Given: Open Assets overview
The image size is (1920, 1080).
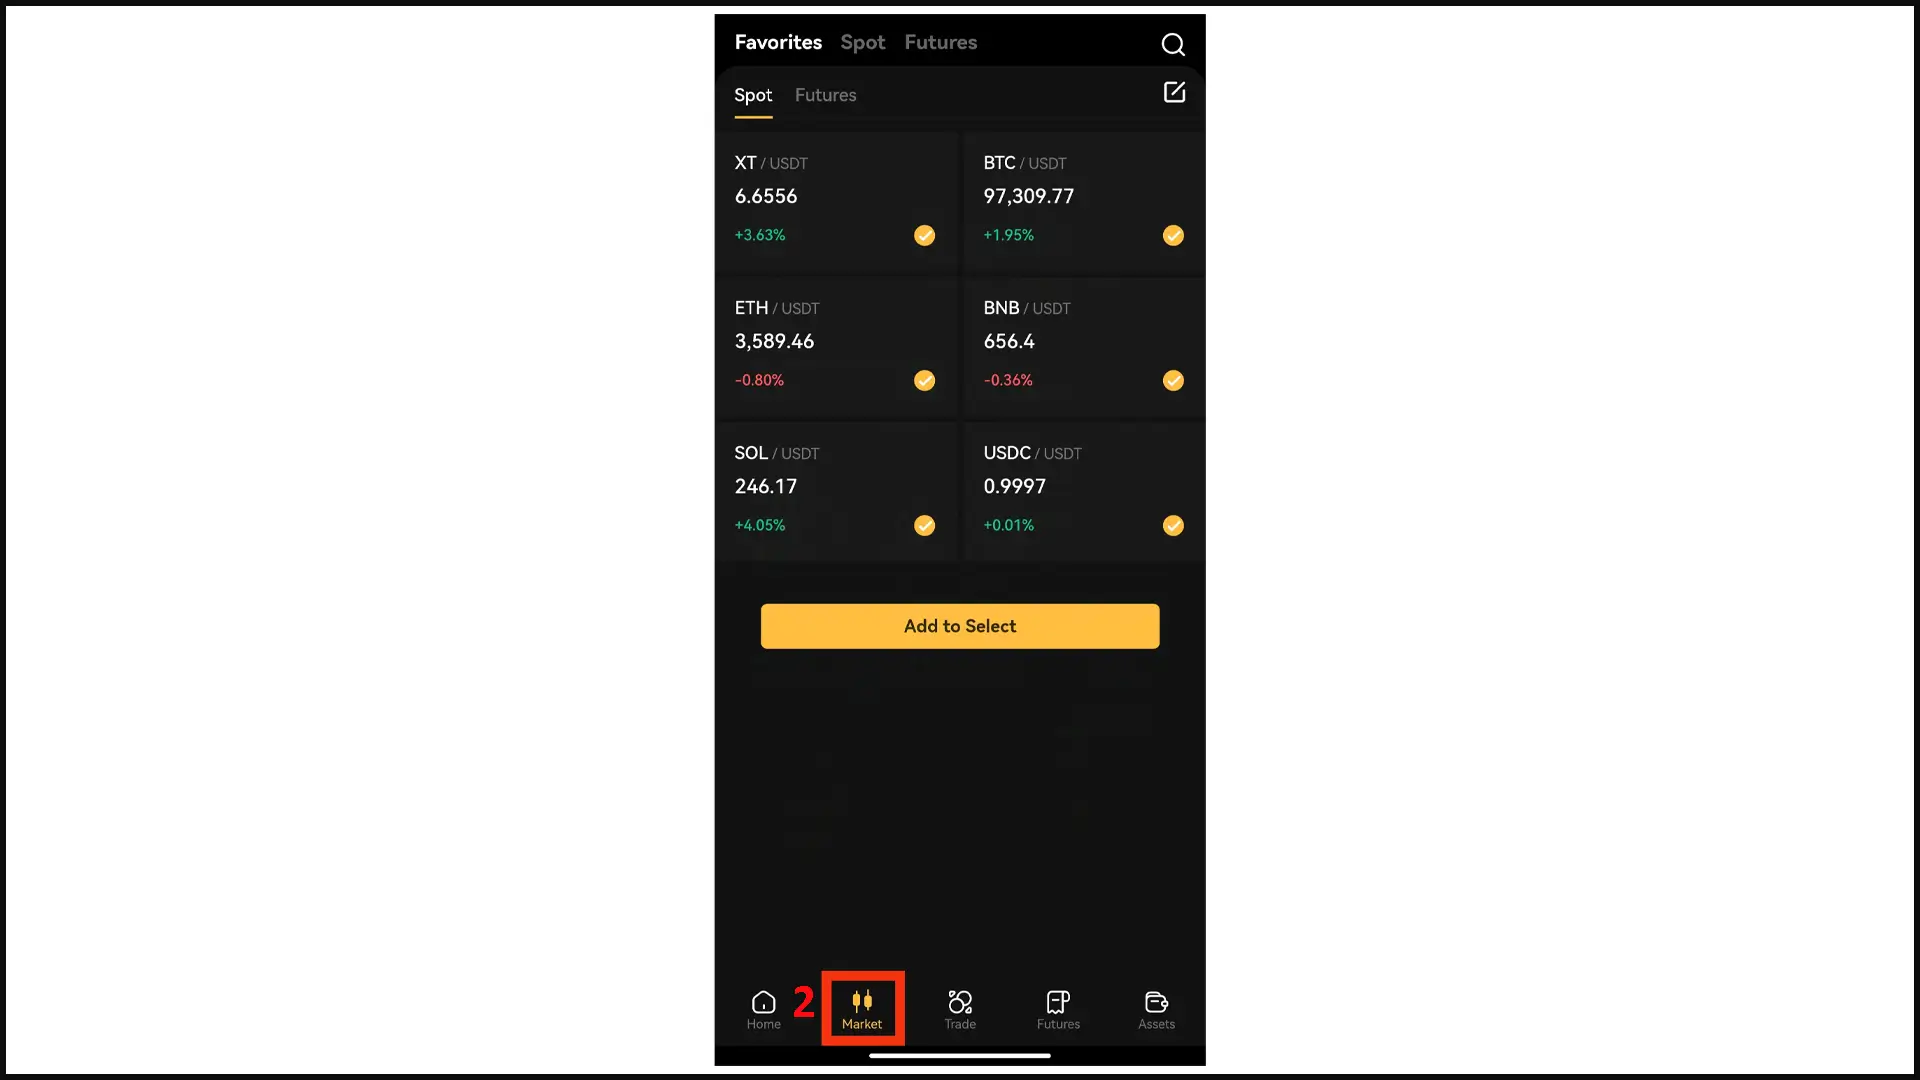Looking at the screenshot, I should 1156,1006.
